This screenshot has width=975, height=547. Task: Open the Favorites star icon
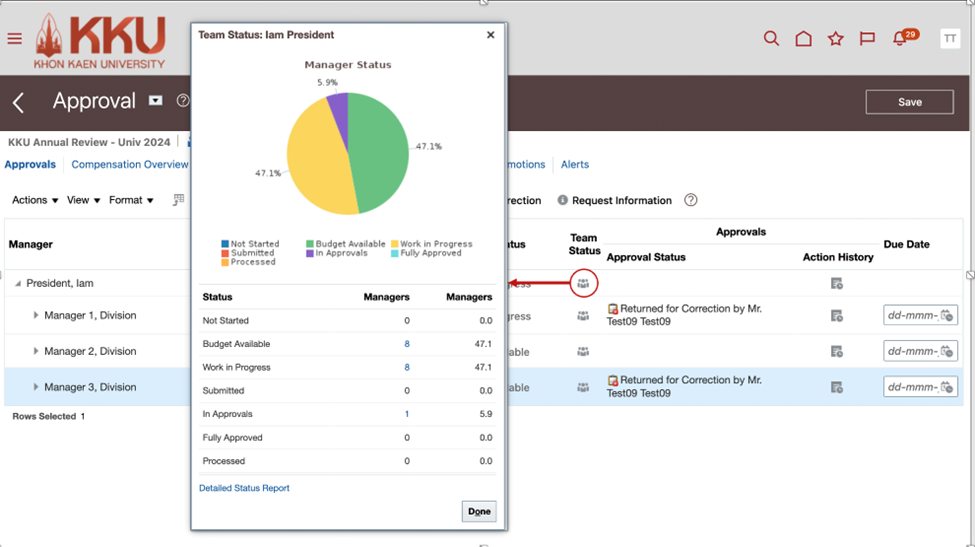point(835,39)
